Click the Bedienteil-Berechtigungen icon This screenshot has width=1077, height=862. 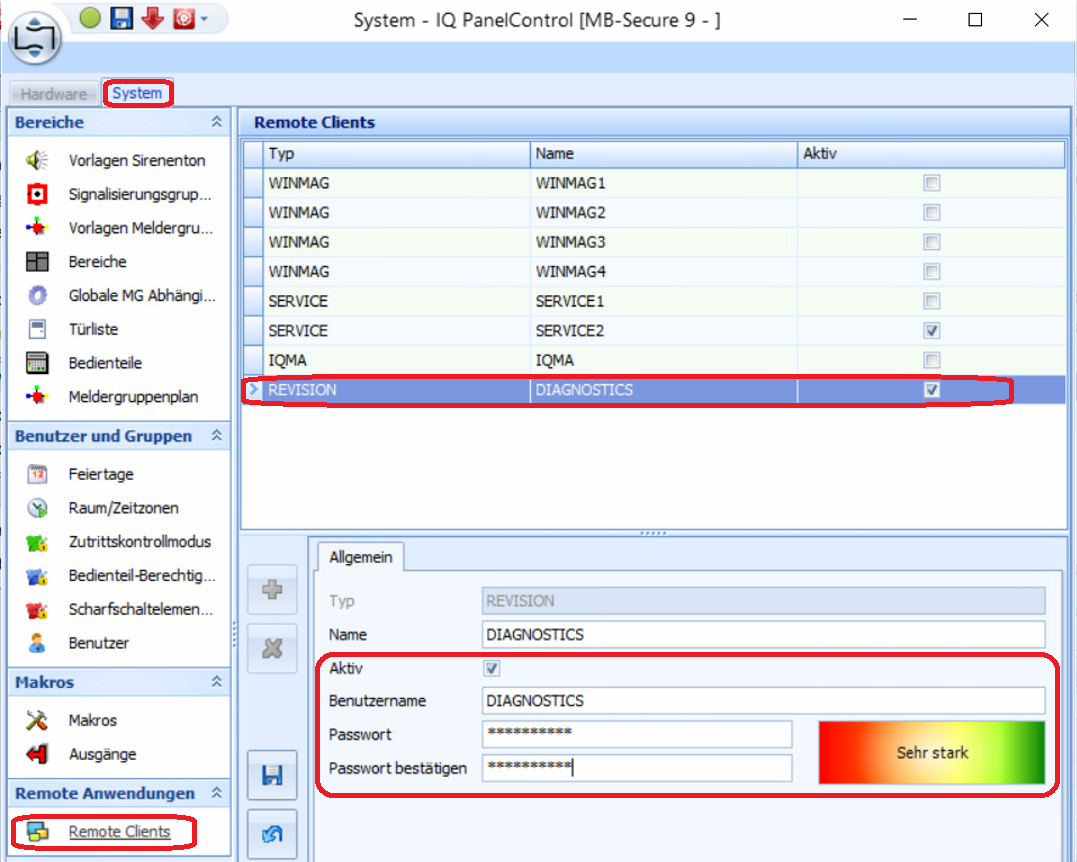[x=37, y=576]
